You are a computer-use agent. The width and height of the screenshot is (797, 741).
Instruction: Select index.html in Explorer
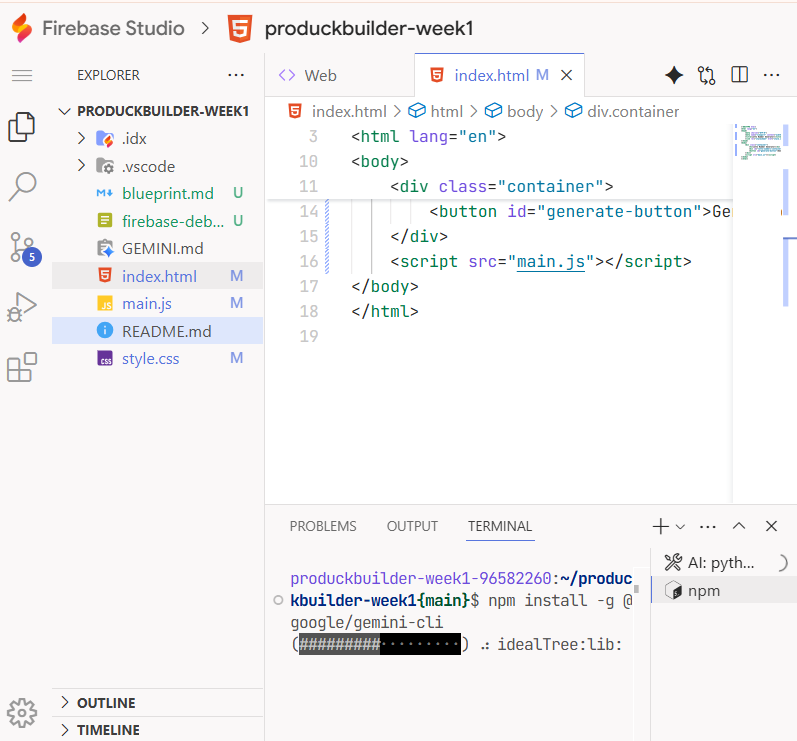pyautogui.click(x=158, y=276)
